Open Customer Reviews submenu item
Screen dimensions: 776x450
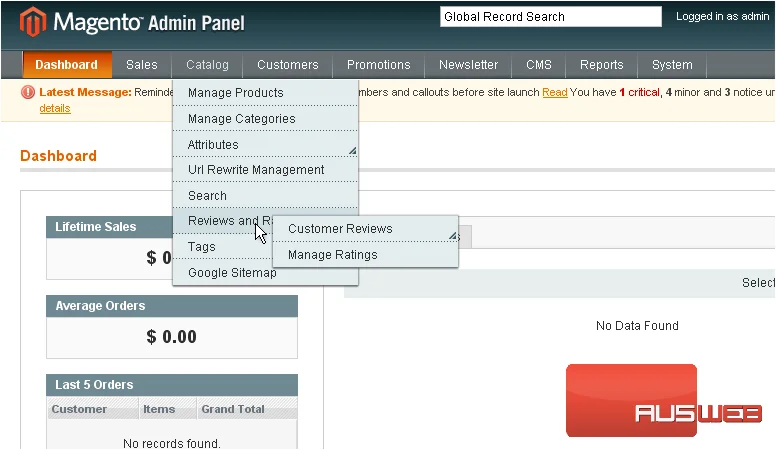[365, 229]
